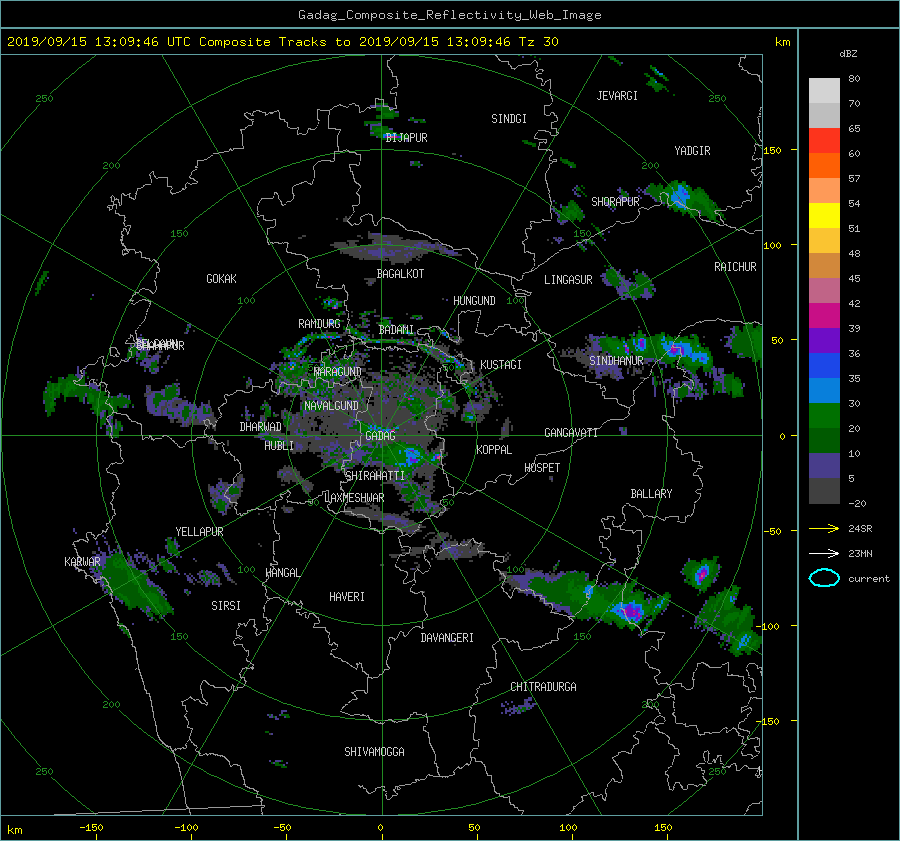Screen dimensions: 900x841
Task: Pick the bright green swatch in dBZ legend
Action: coord(824,415)
